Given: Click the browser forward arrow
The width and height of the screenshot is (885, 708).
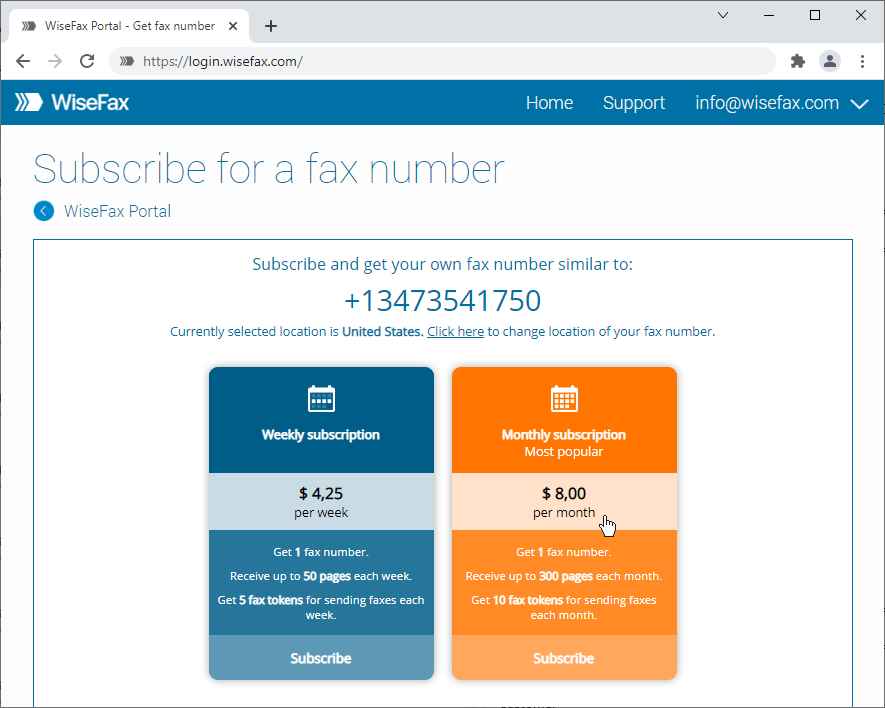Looking at the screenshot, I should tap(55, 61).
